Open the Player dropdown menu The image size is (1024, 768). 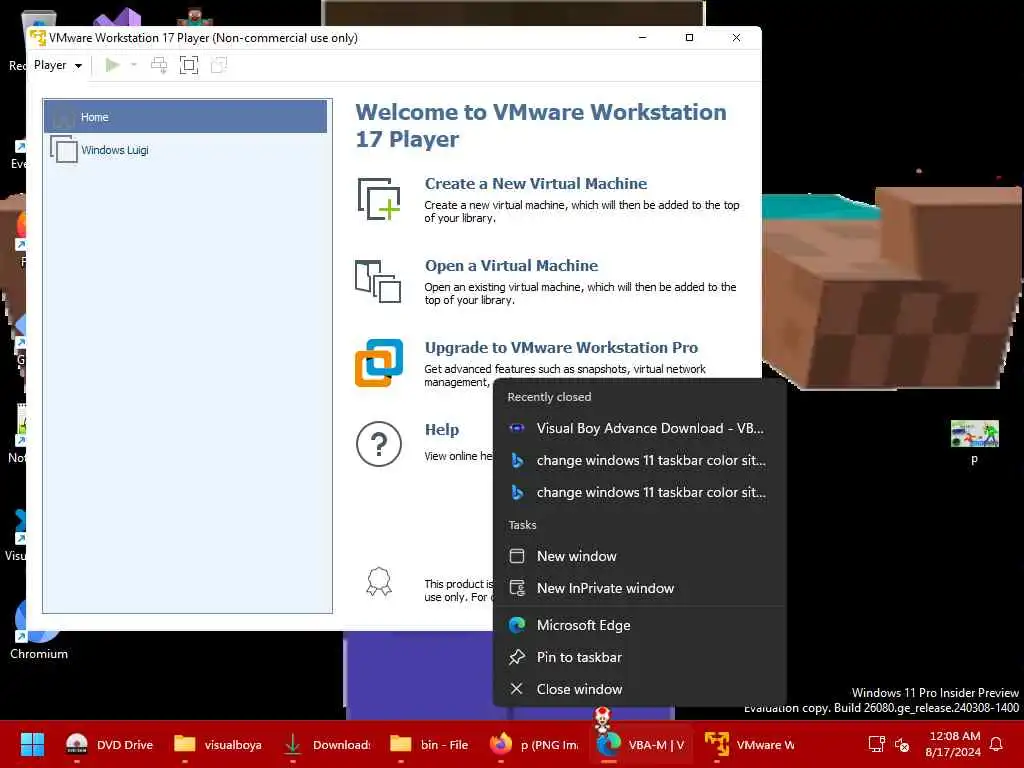point(57,65)
